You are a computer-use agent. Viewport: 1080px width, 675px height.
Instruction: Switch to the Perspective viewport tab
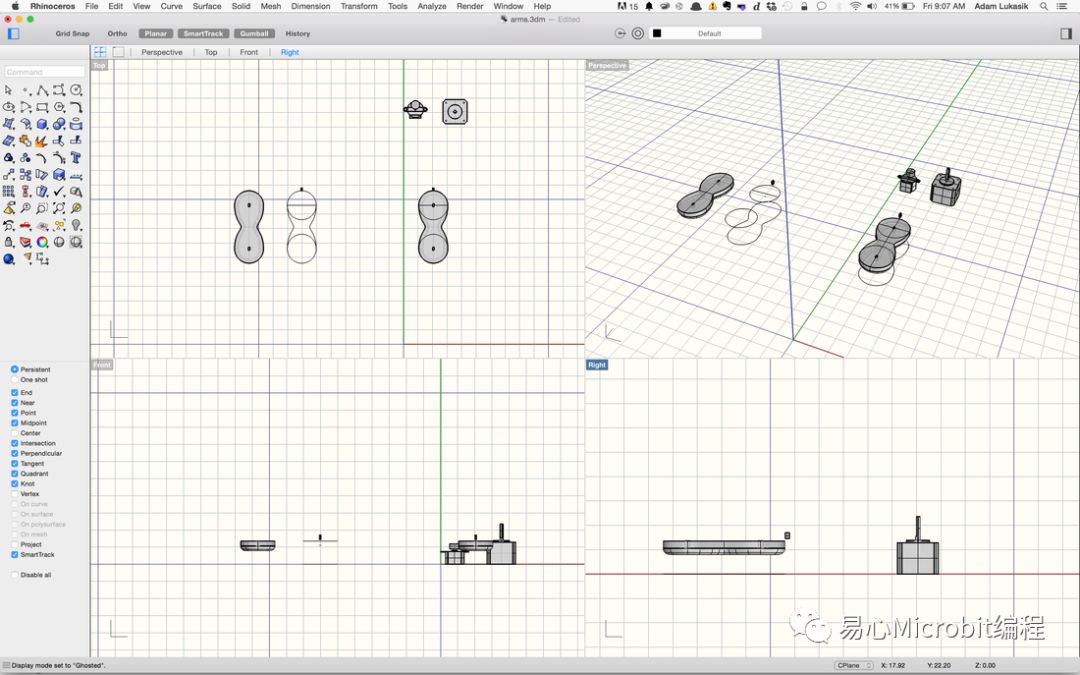pyautogui.click(x=162, y=52)
